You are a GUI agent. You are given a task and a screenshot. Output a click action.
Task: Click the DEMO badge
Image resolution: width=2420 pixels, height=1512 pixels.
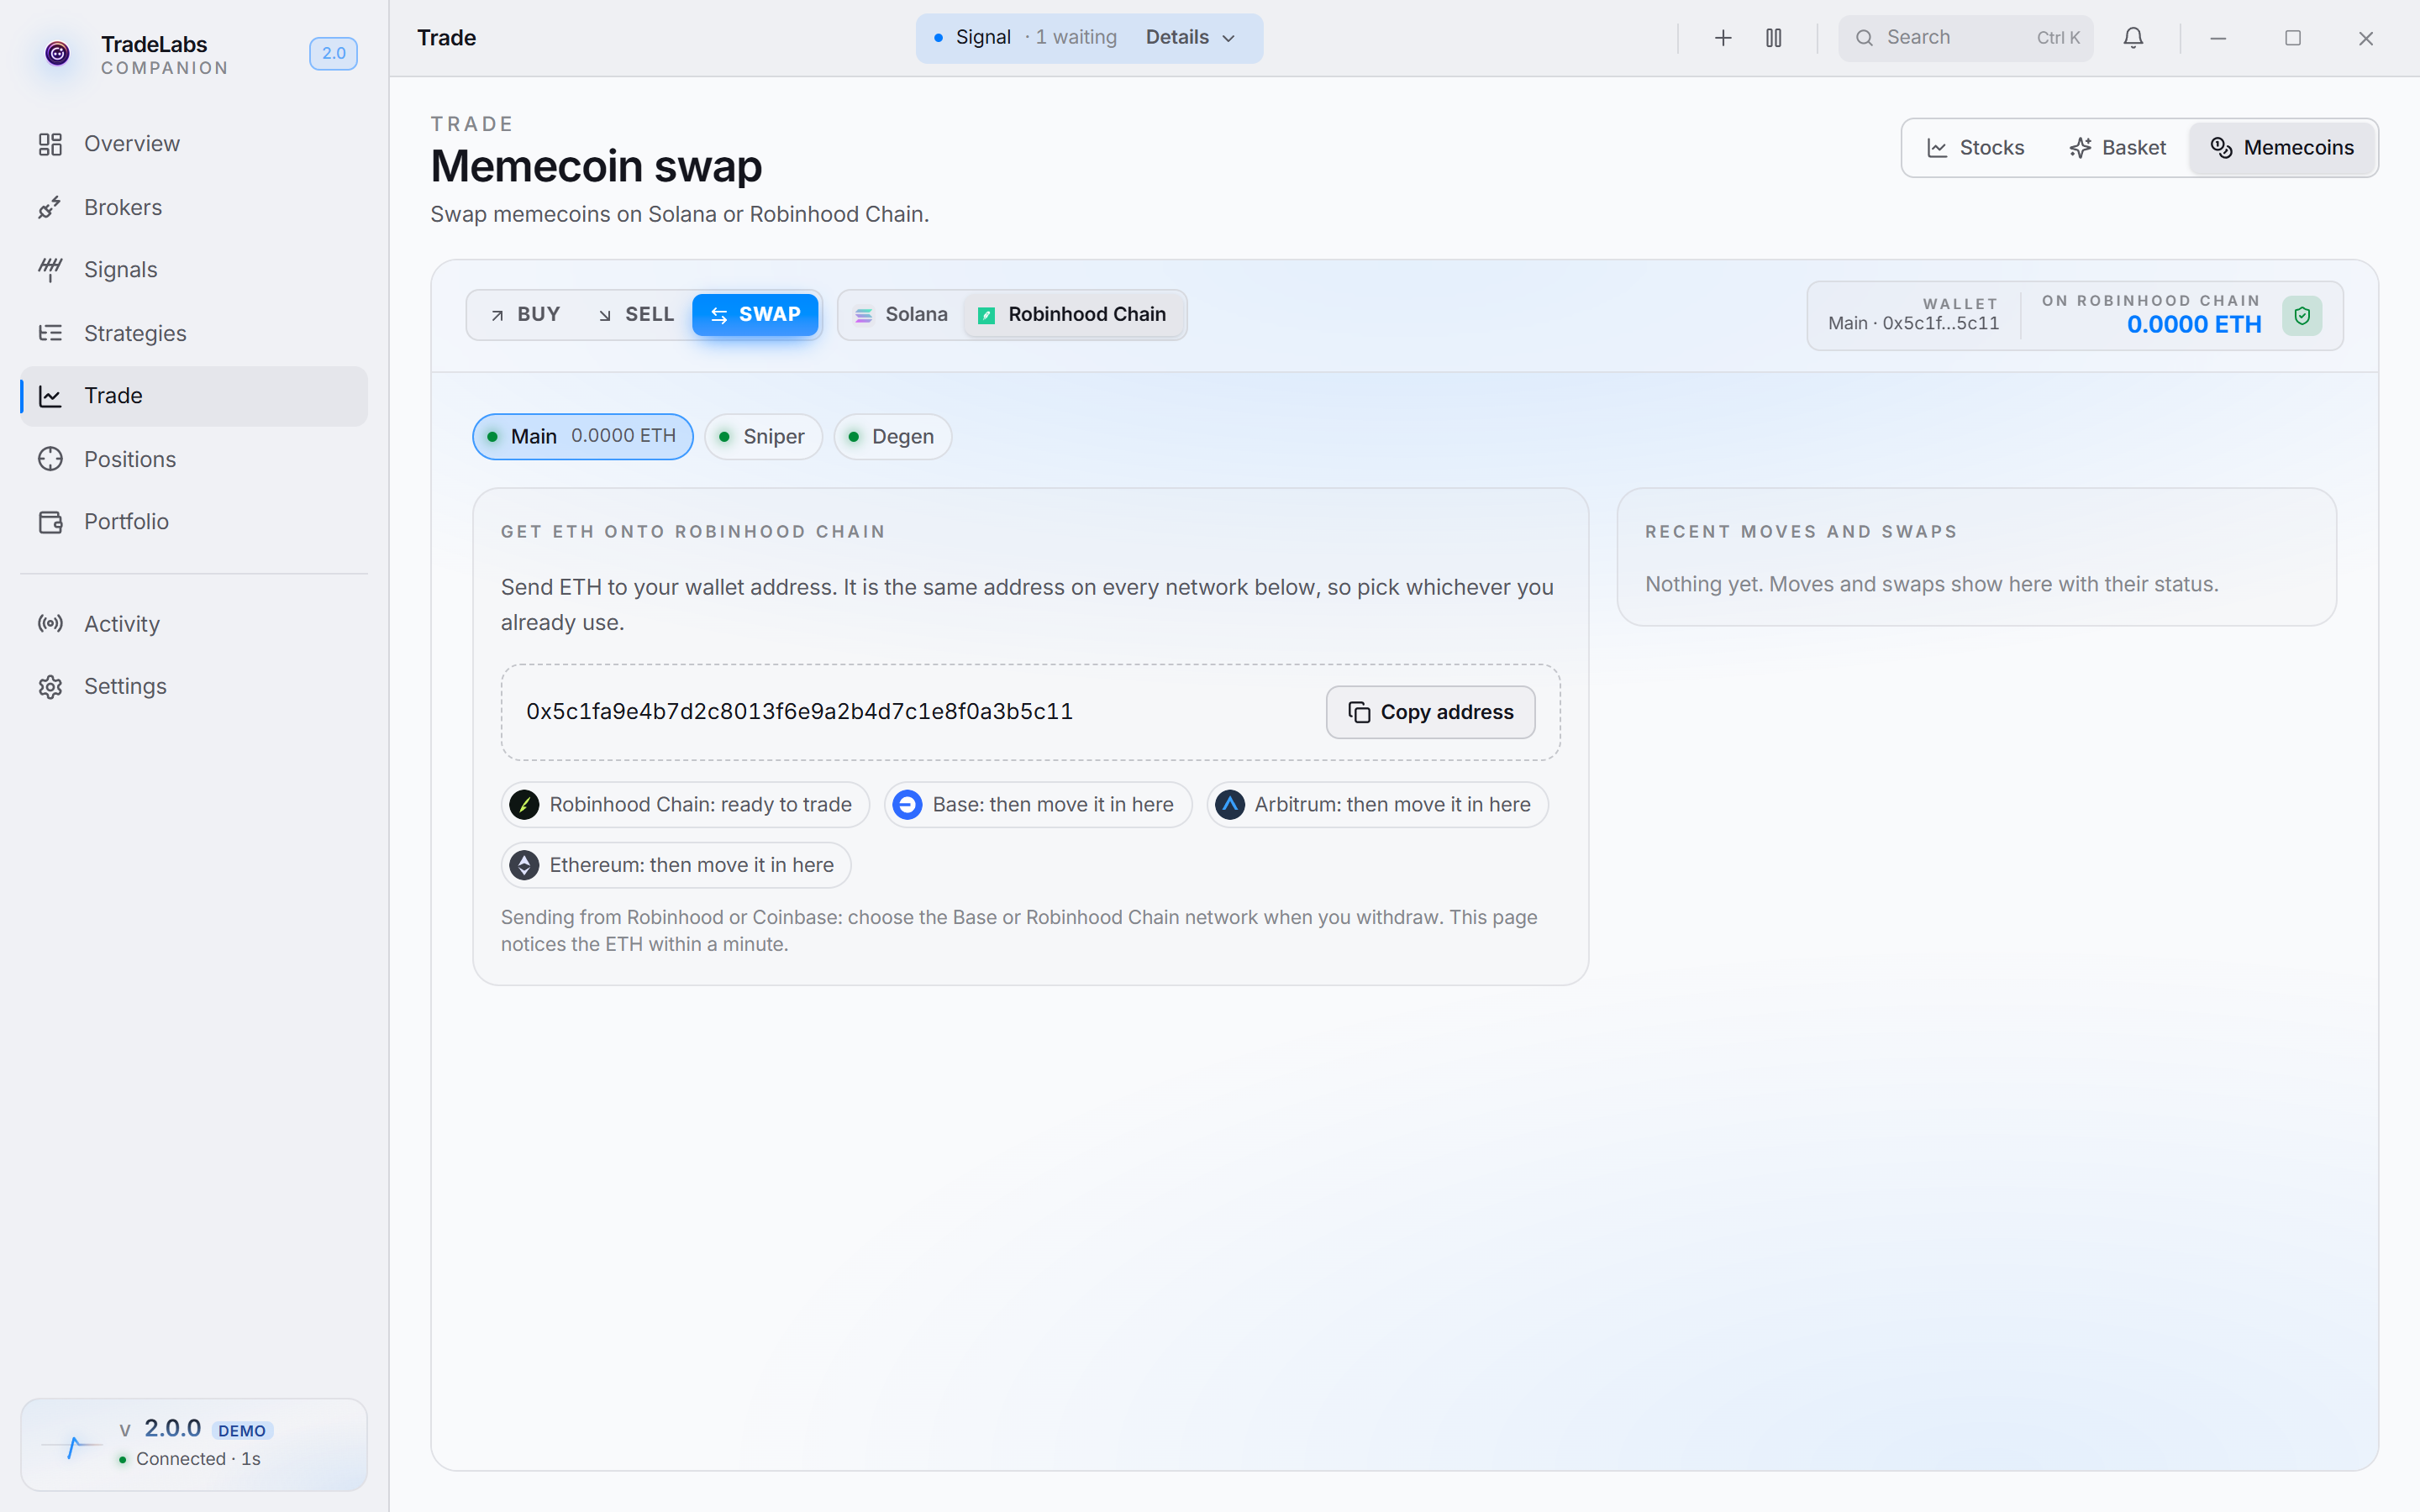[242, 1430]
